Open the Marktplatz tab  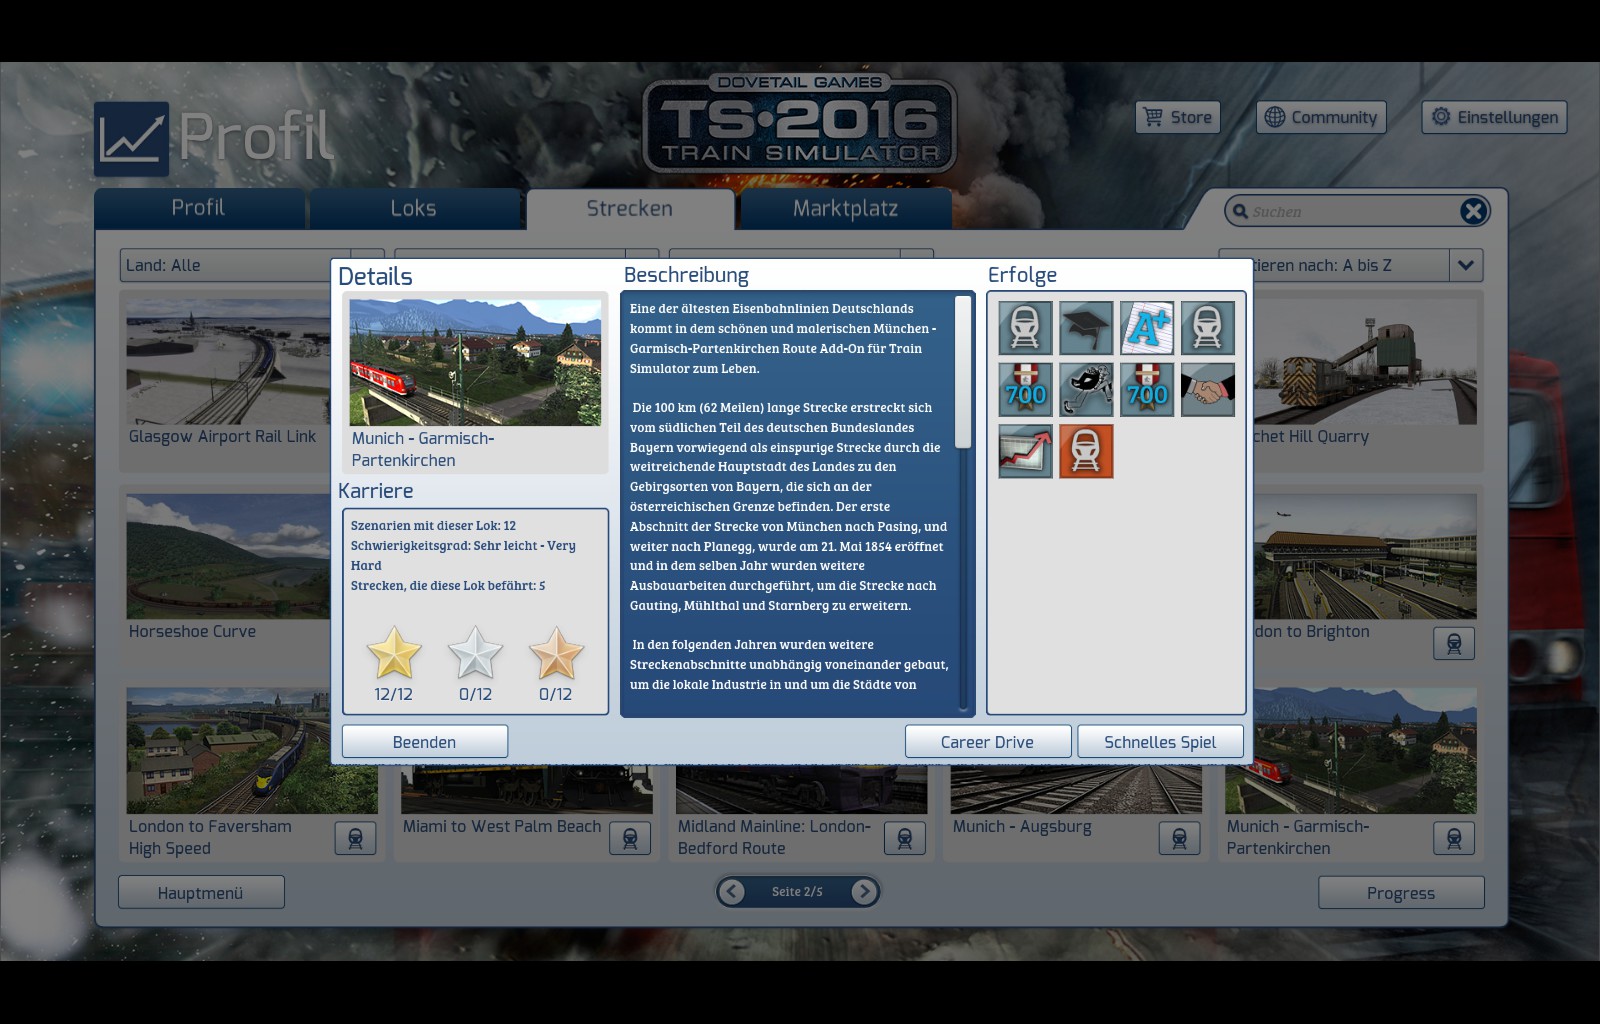(845, 208)
